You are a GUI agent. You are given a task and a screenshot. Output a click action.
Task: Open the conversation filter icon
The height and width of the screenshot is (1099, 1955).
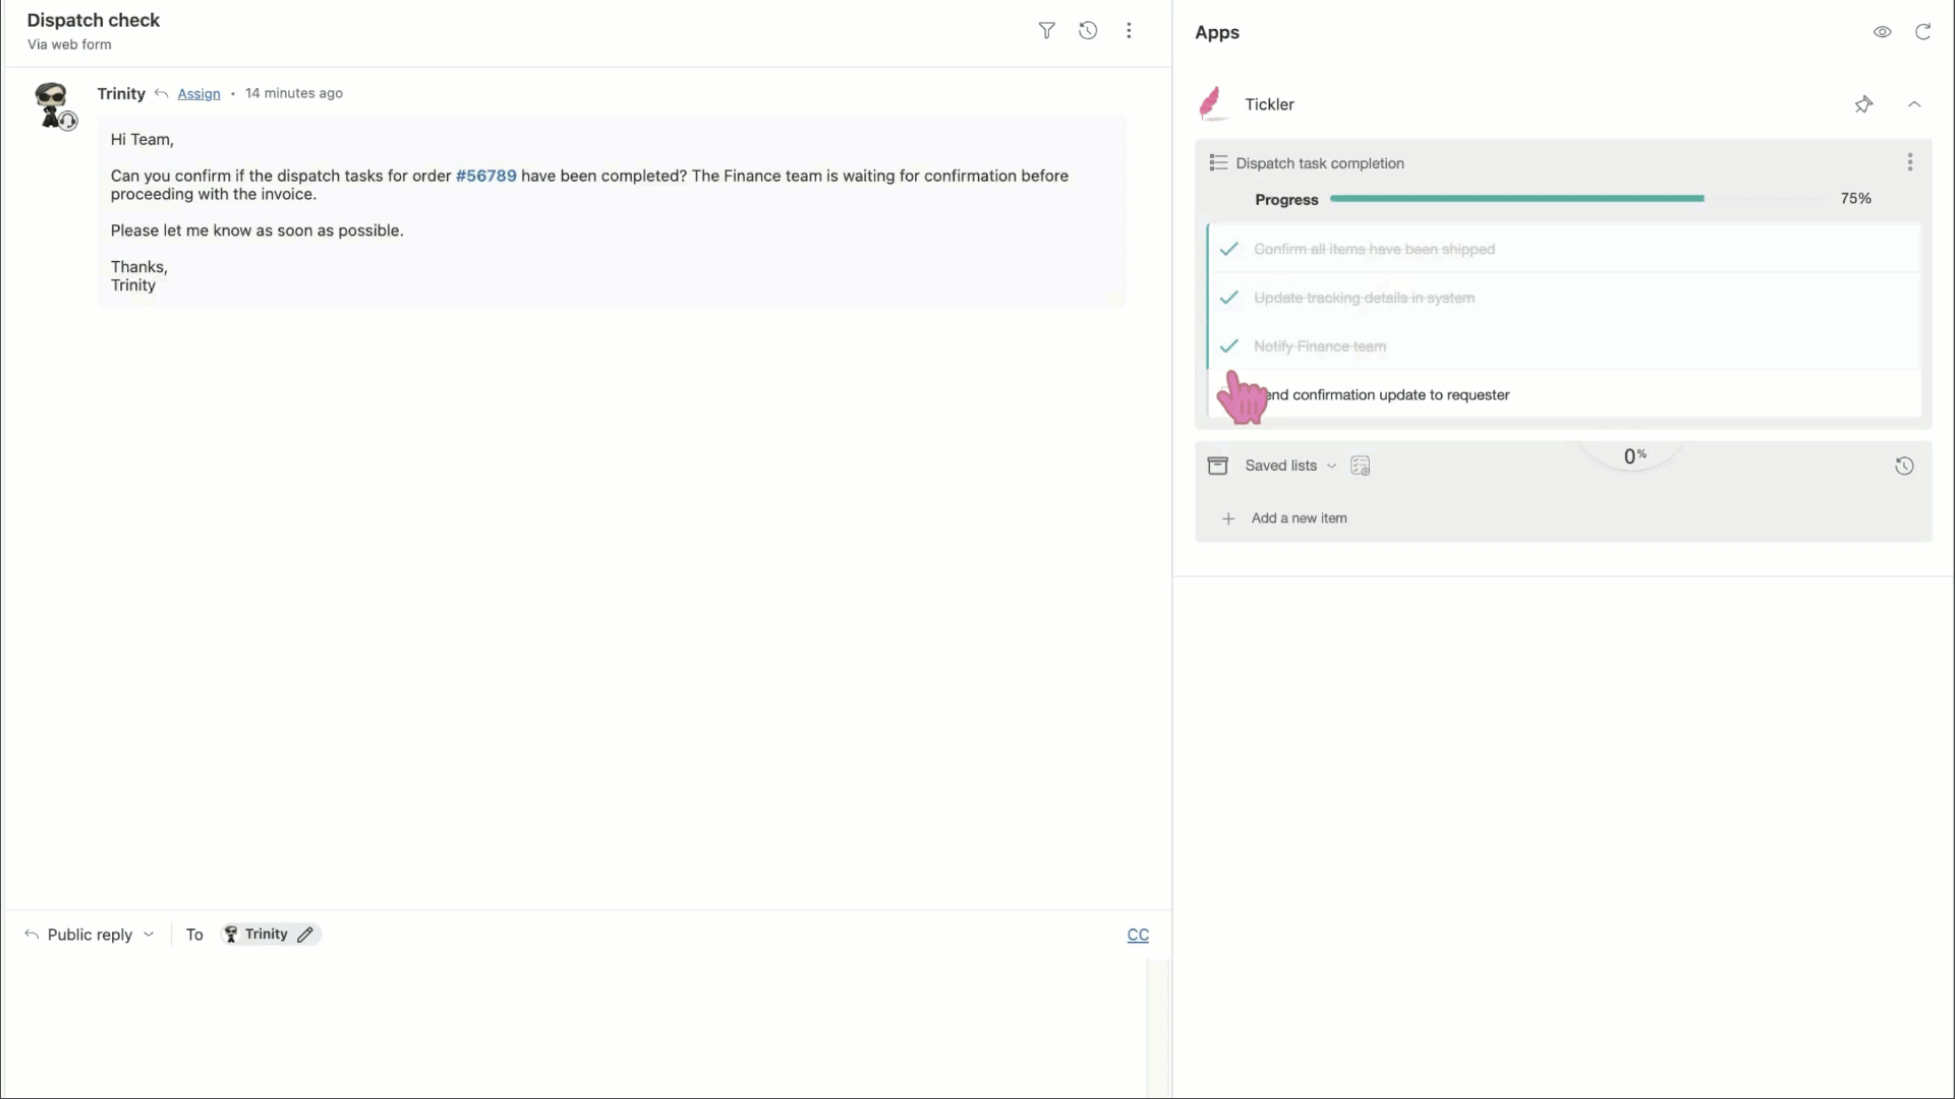(1046, 31)
